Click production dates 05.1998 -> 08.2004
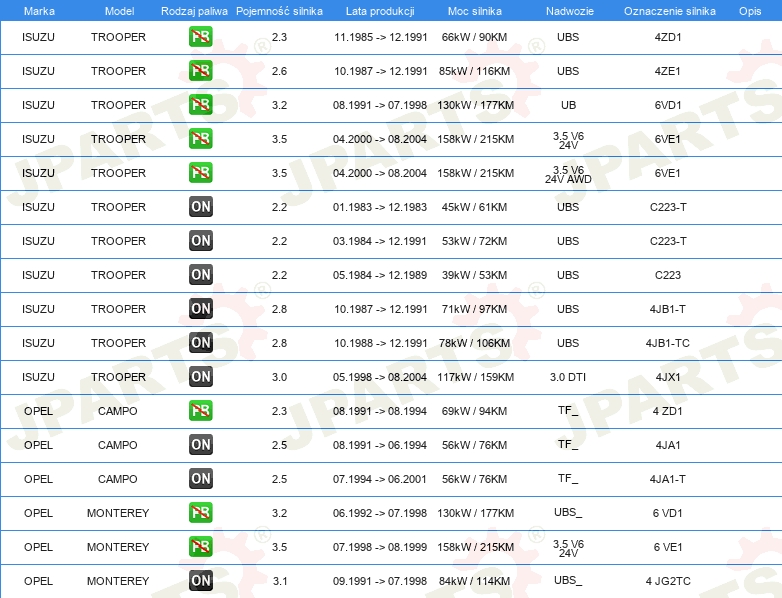Image resolution: width=782 pixels, height=598 pixels. 380,377
